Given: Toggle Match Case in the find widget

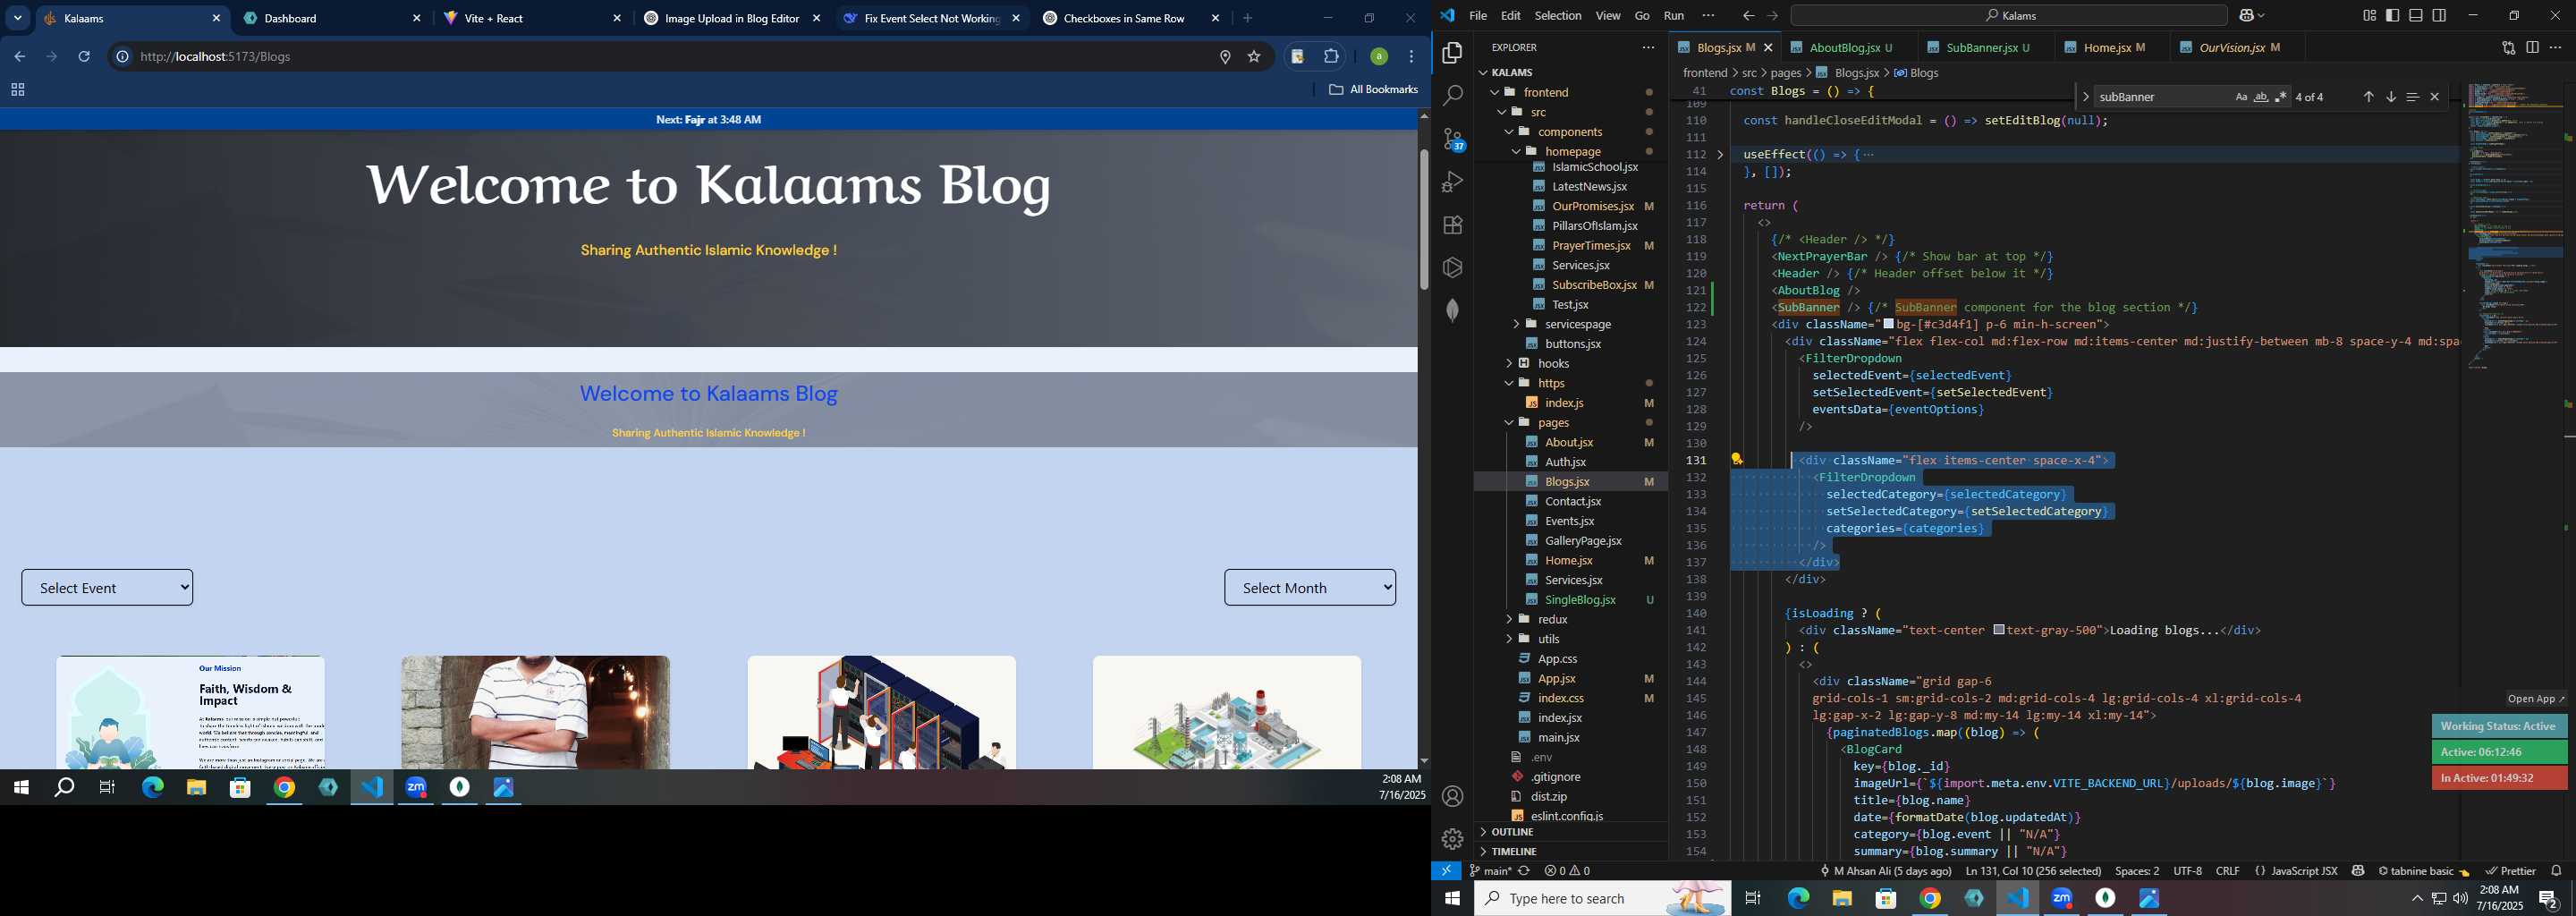Looking at the screenshot, I should pyautogui.click(x=2241, y=97).
